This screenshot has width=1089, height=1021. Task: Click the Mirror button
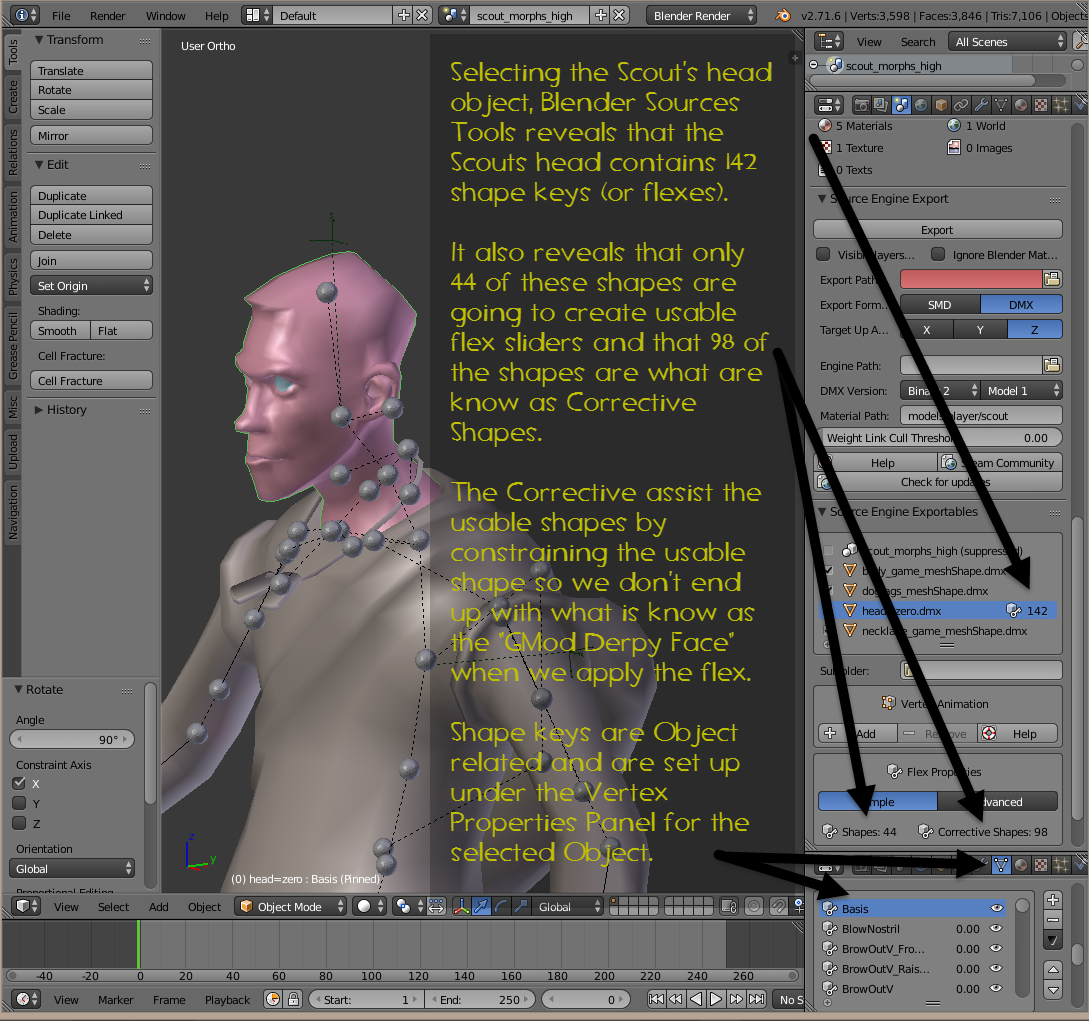tap(91, 135)
